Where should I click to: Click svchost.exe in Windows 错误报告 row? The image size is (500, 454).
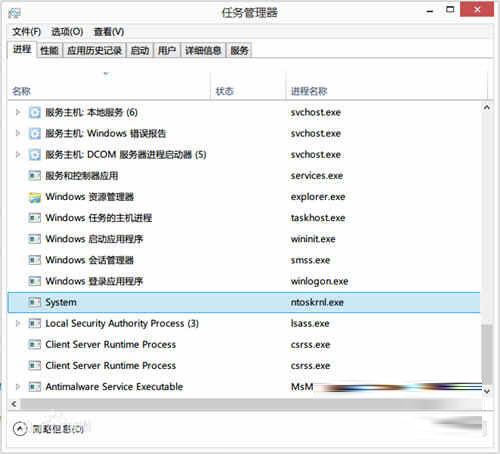pos(316,133)
